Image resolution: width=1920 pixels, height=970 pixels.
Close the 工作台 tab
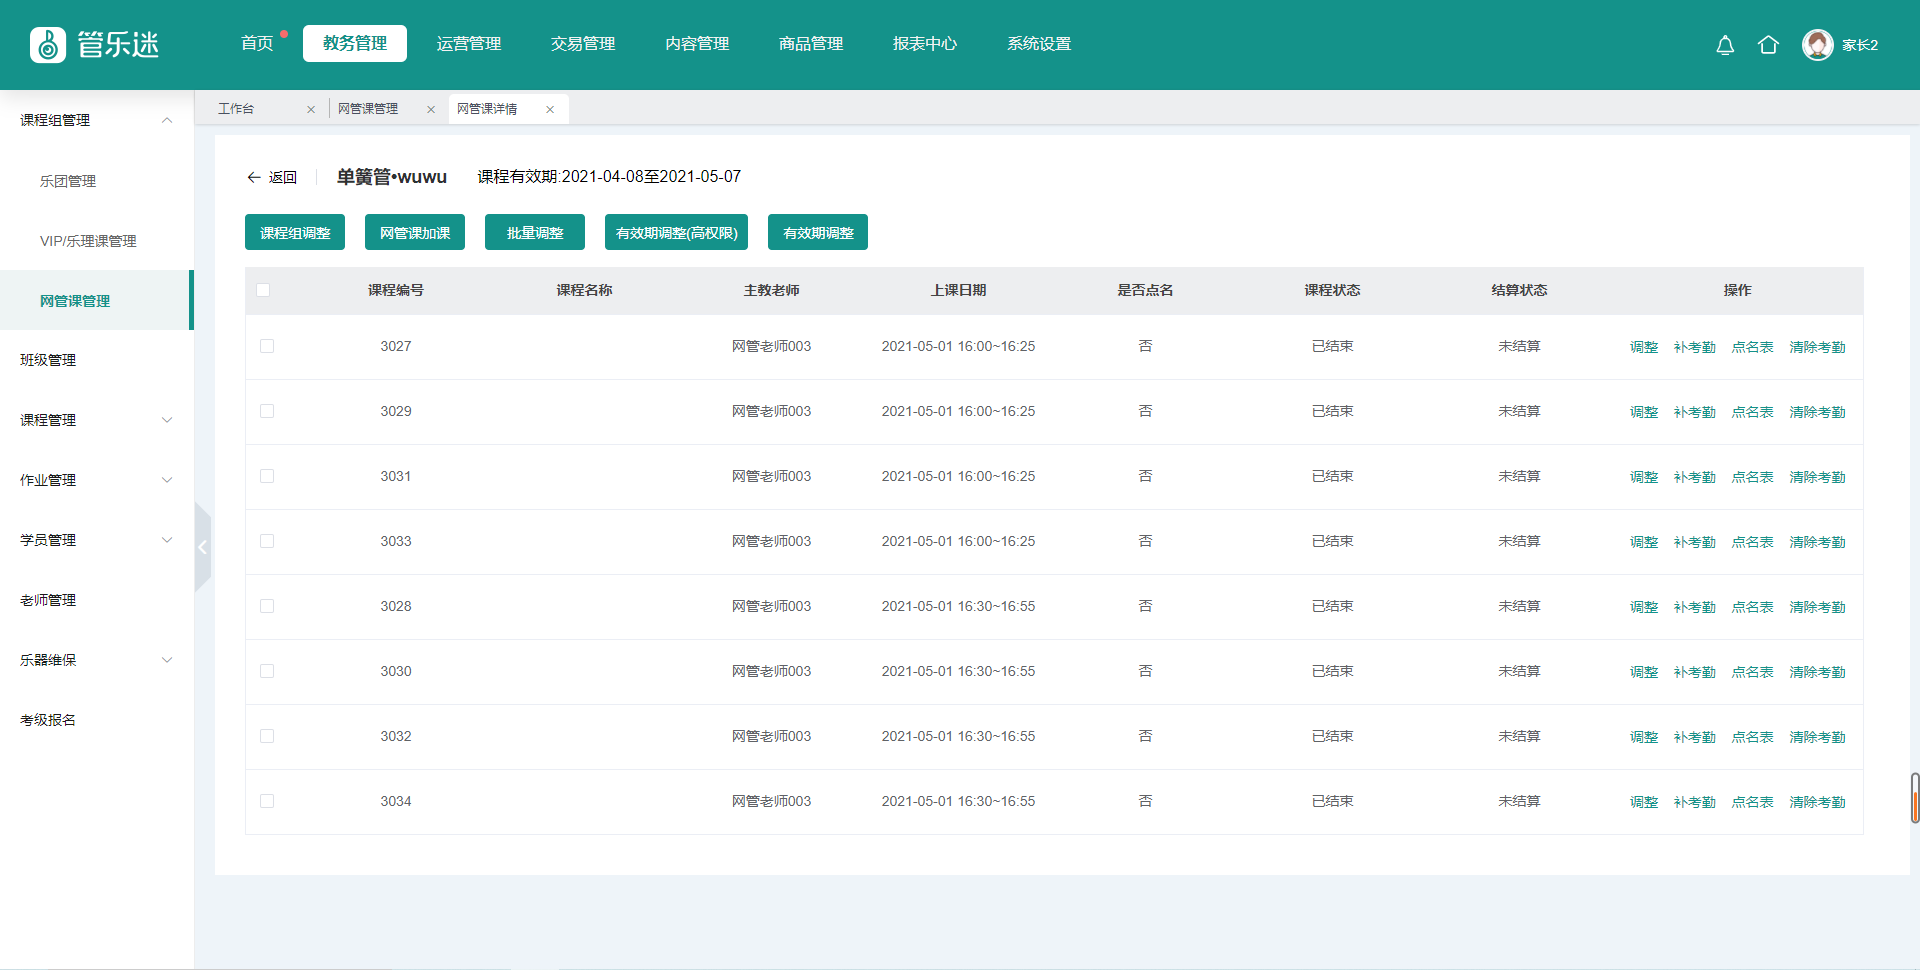311,110
